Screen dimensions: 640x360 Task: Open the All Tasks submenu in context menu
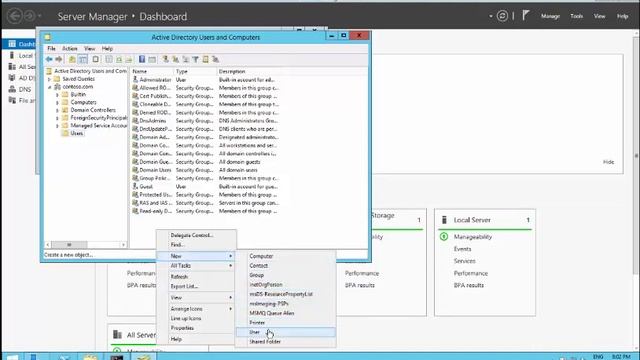[x=197, y=266]
